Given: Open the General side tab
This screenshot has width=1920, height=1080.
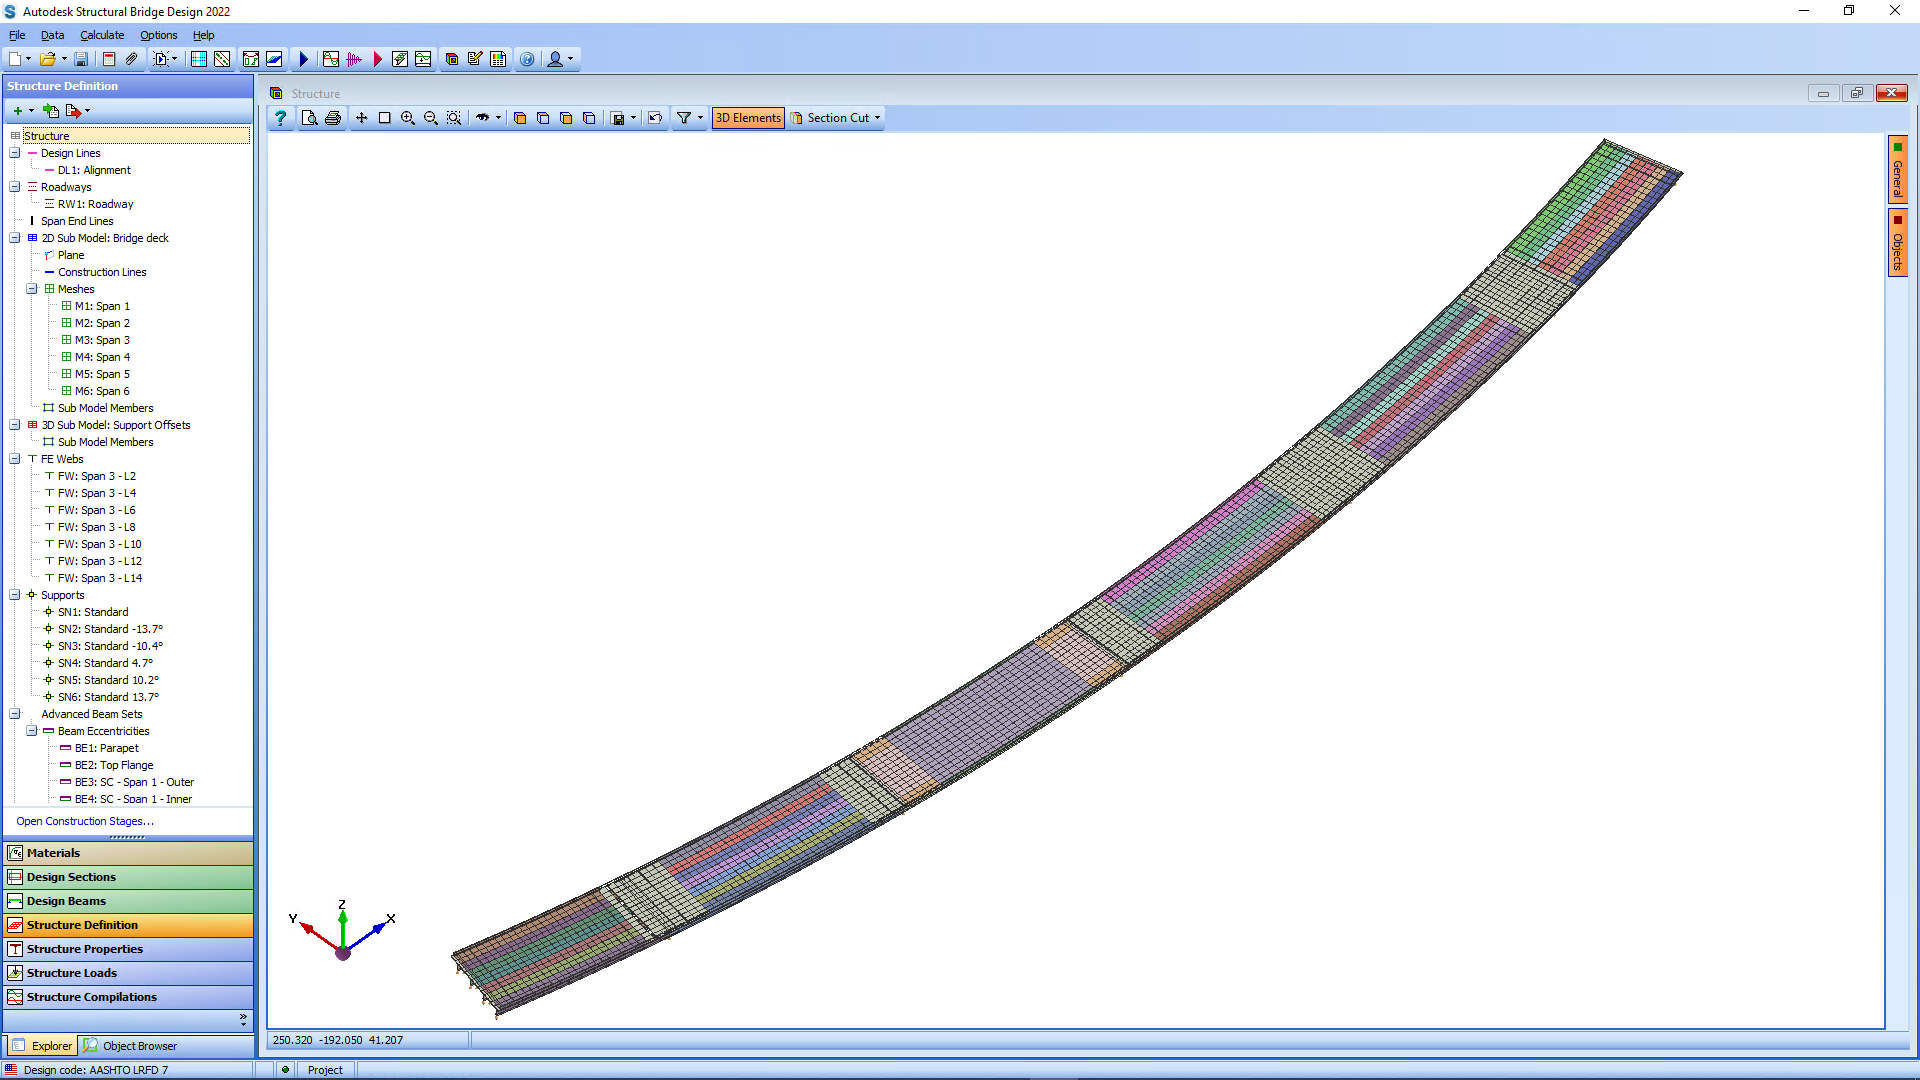Looking at the screenshot, I should click(1897, 170).
